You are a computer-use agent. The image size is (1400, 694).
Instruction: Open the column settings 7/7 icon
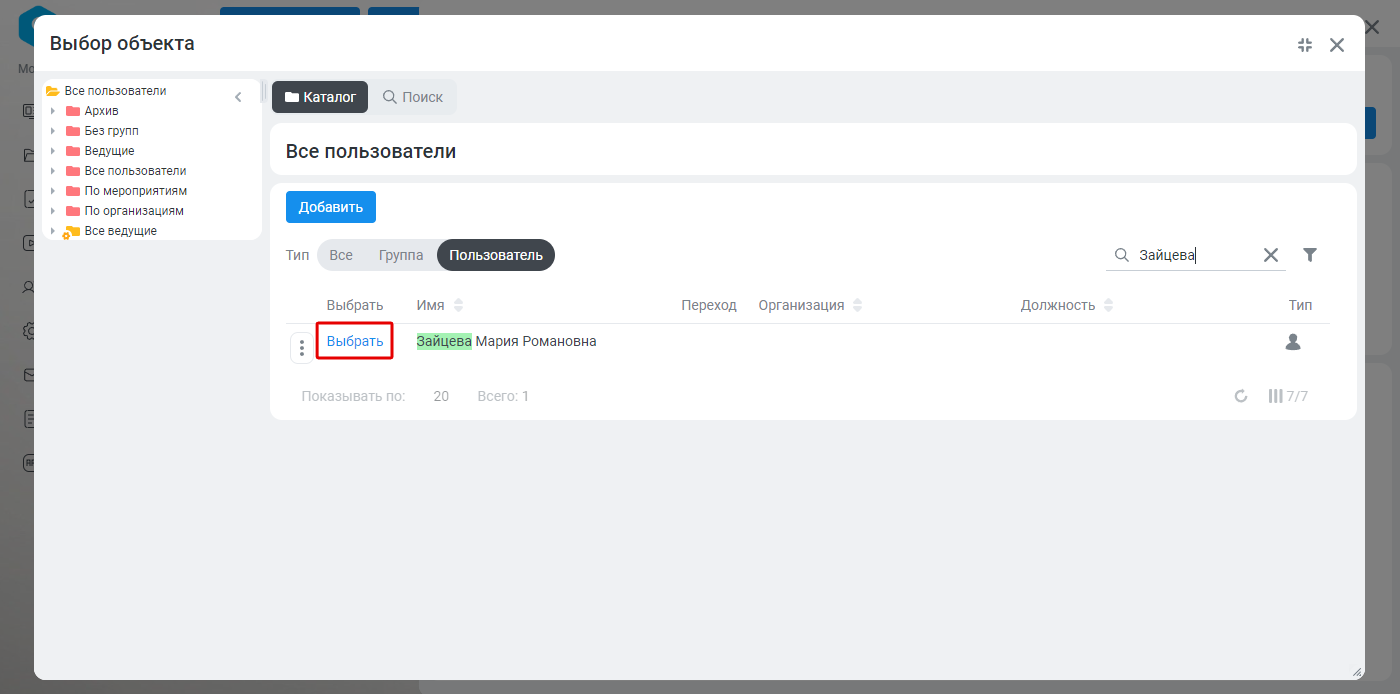1288,396
